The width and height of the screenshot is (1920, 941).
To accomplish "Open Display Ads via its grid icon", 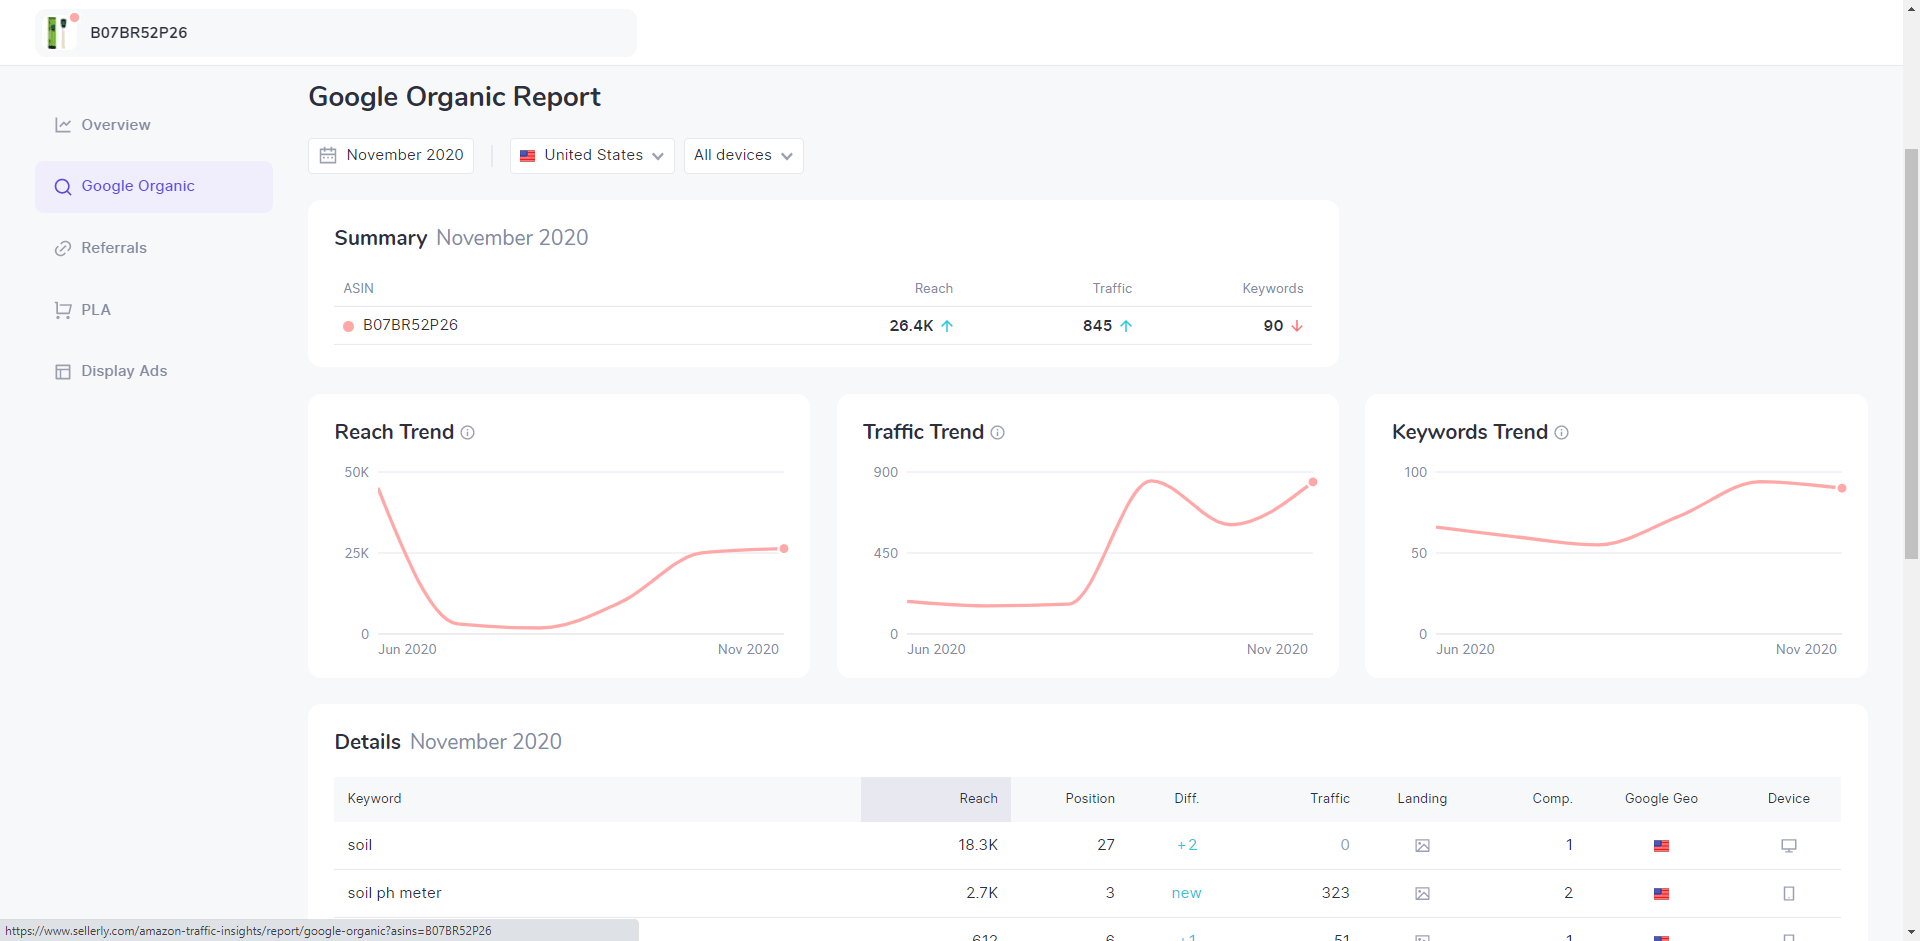I will click(x=62, y=371).
